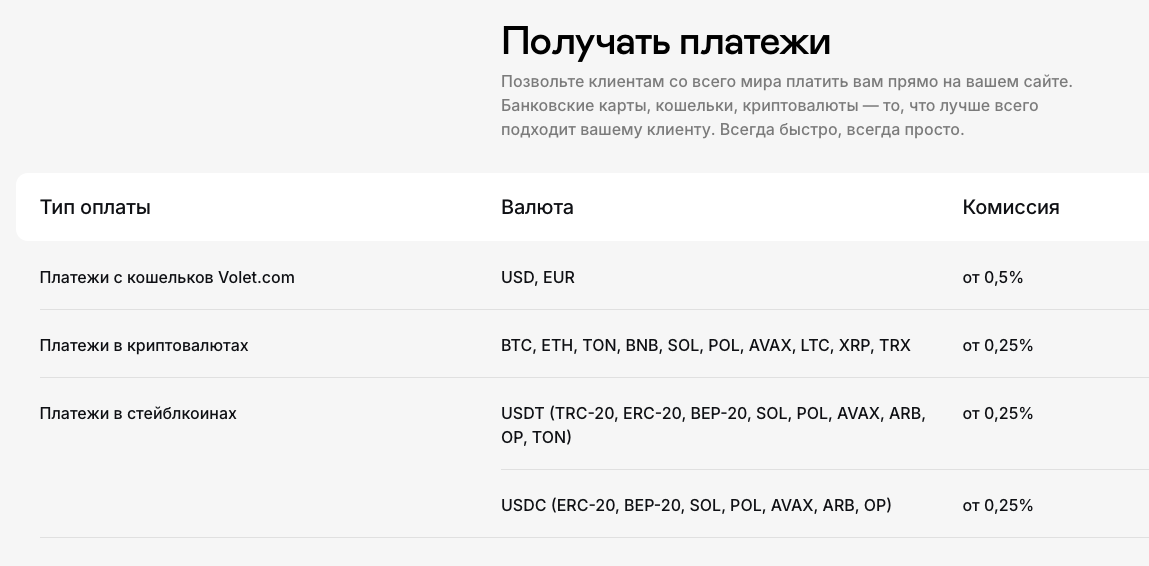Click the "Платежи с кошельков Volet.com" row label
Viewport: 1149px width, 566px height.
tap(167, 278)
